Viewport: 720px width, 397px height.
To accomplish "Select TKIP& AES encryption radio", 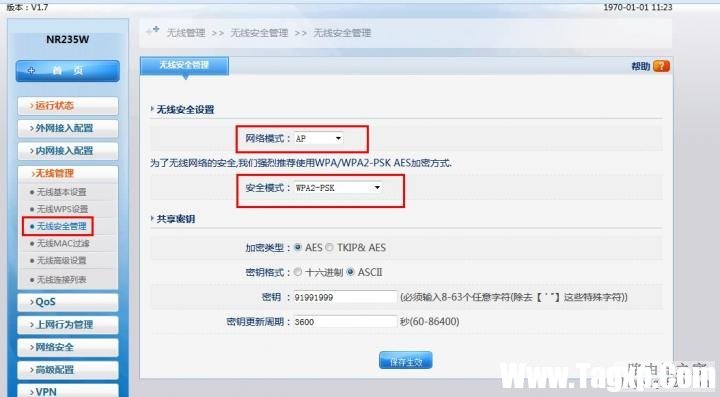I will [329, 247].
